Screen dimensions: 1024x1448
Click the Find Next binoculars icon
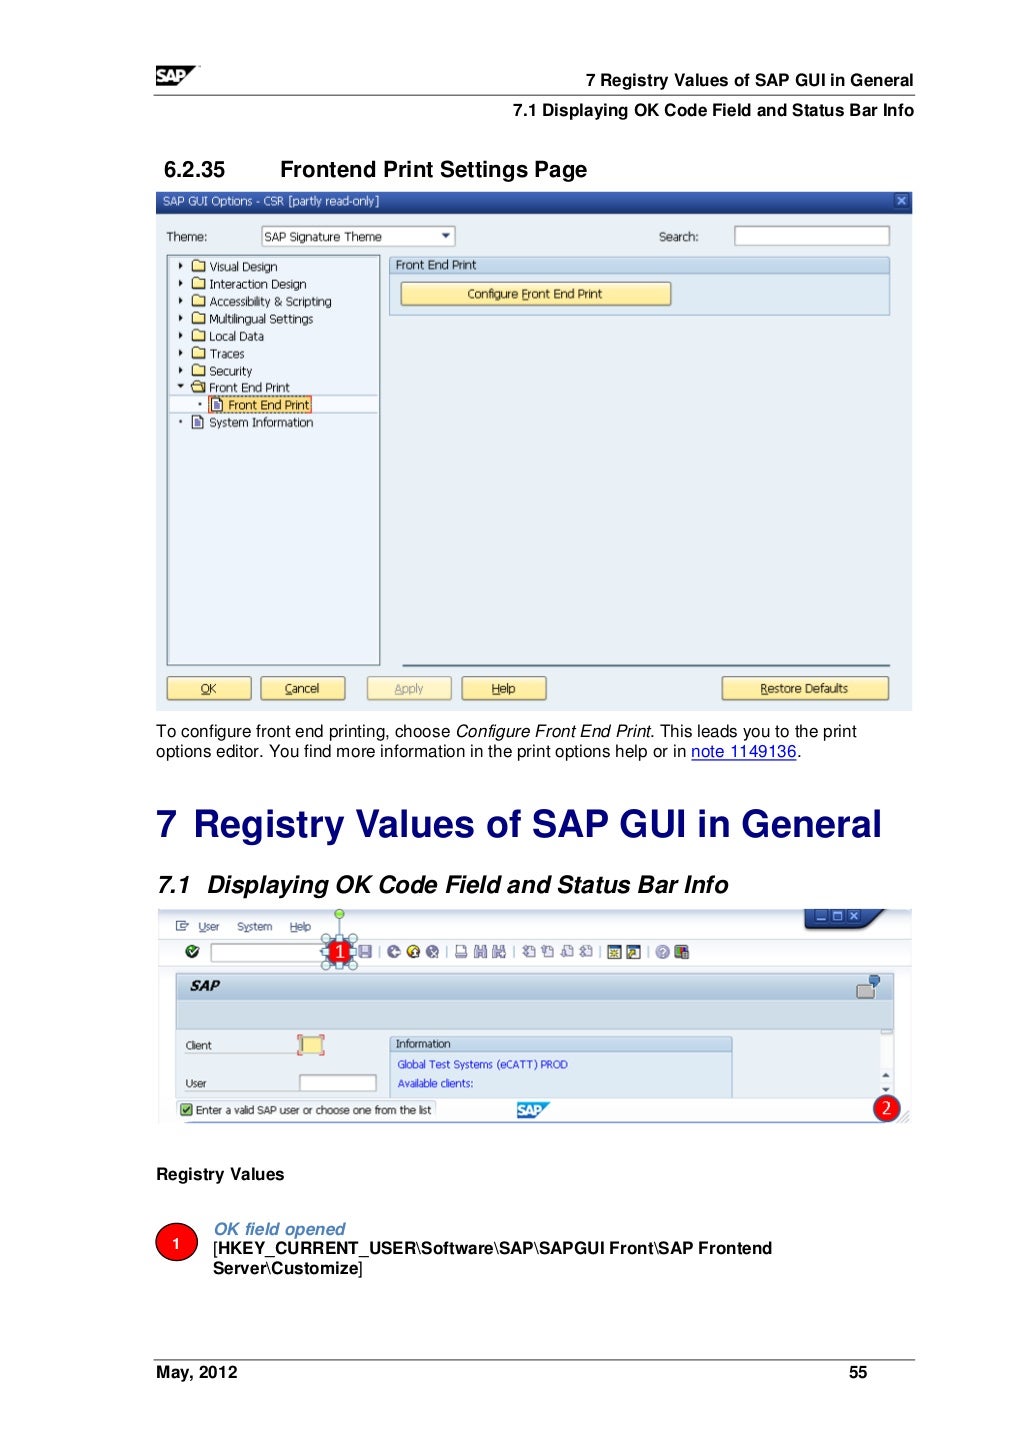pos(499,952)
